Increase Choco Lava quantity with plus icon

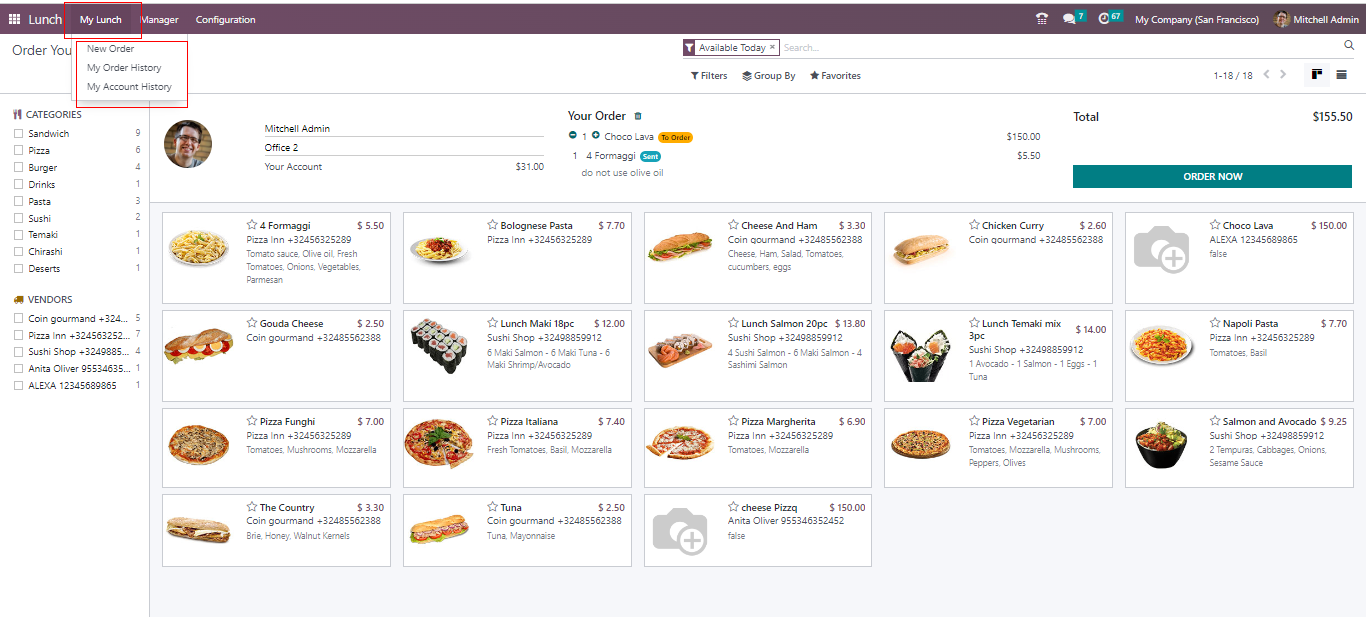click(596, 136)
